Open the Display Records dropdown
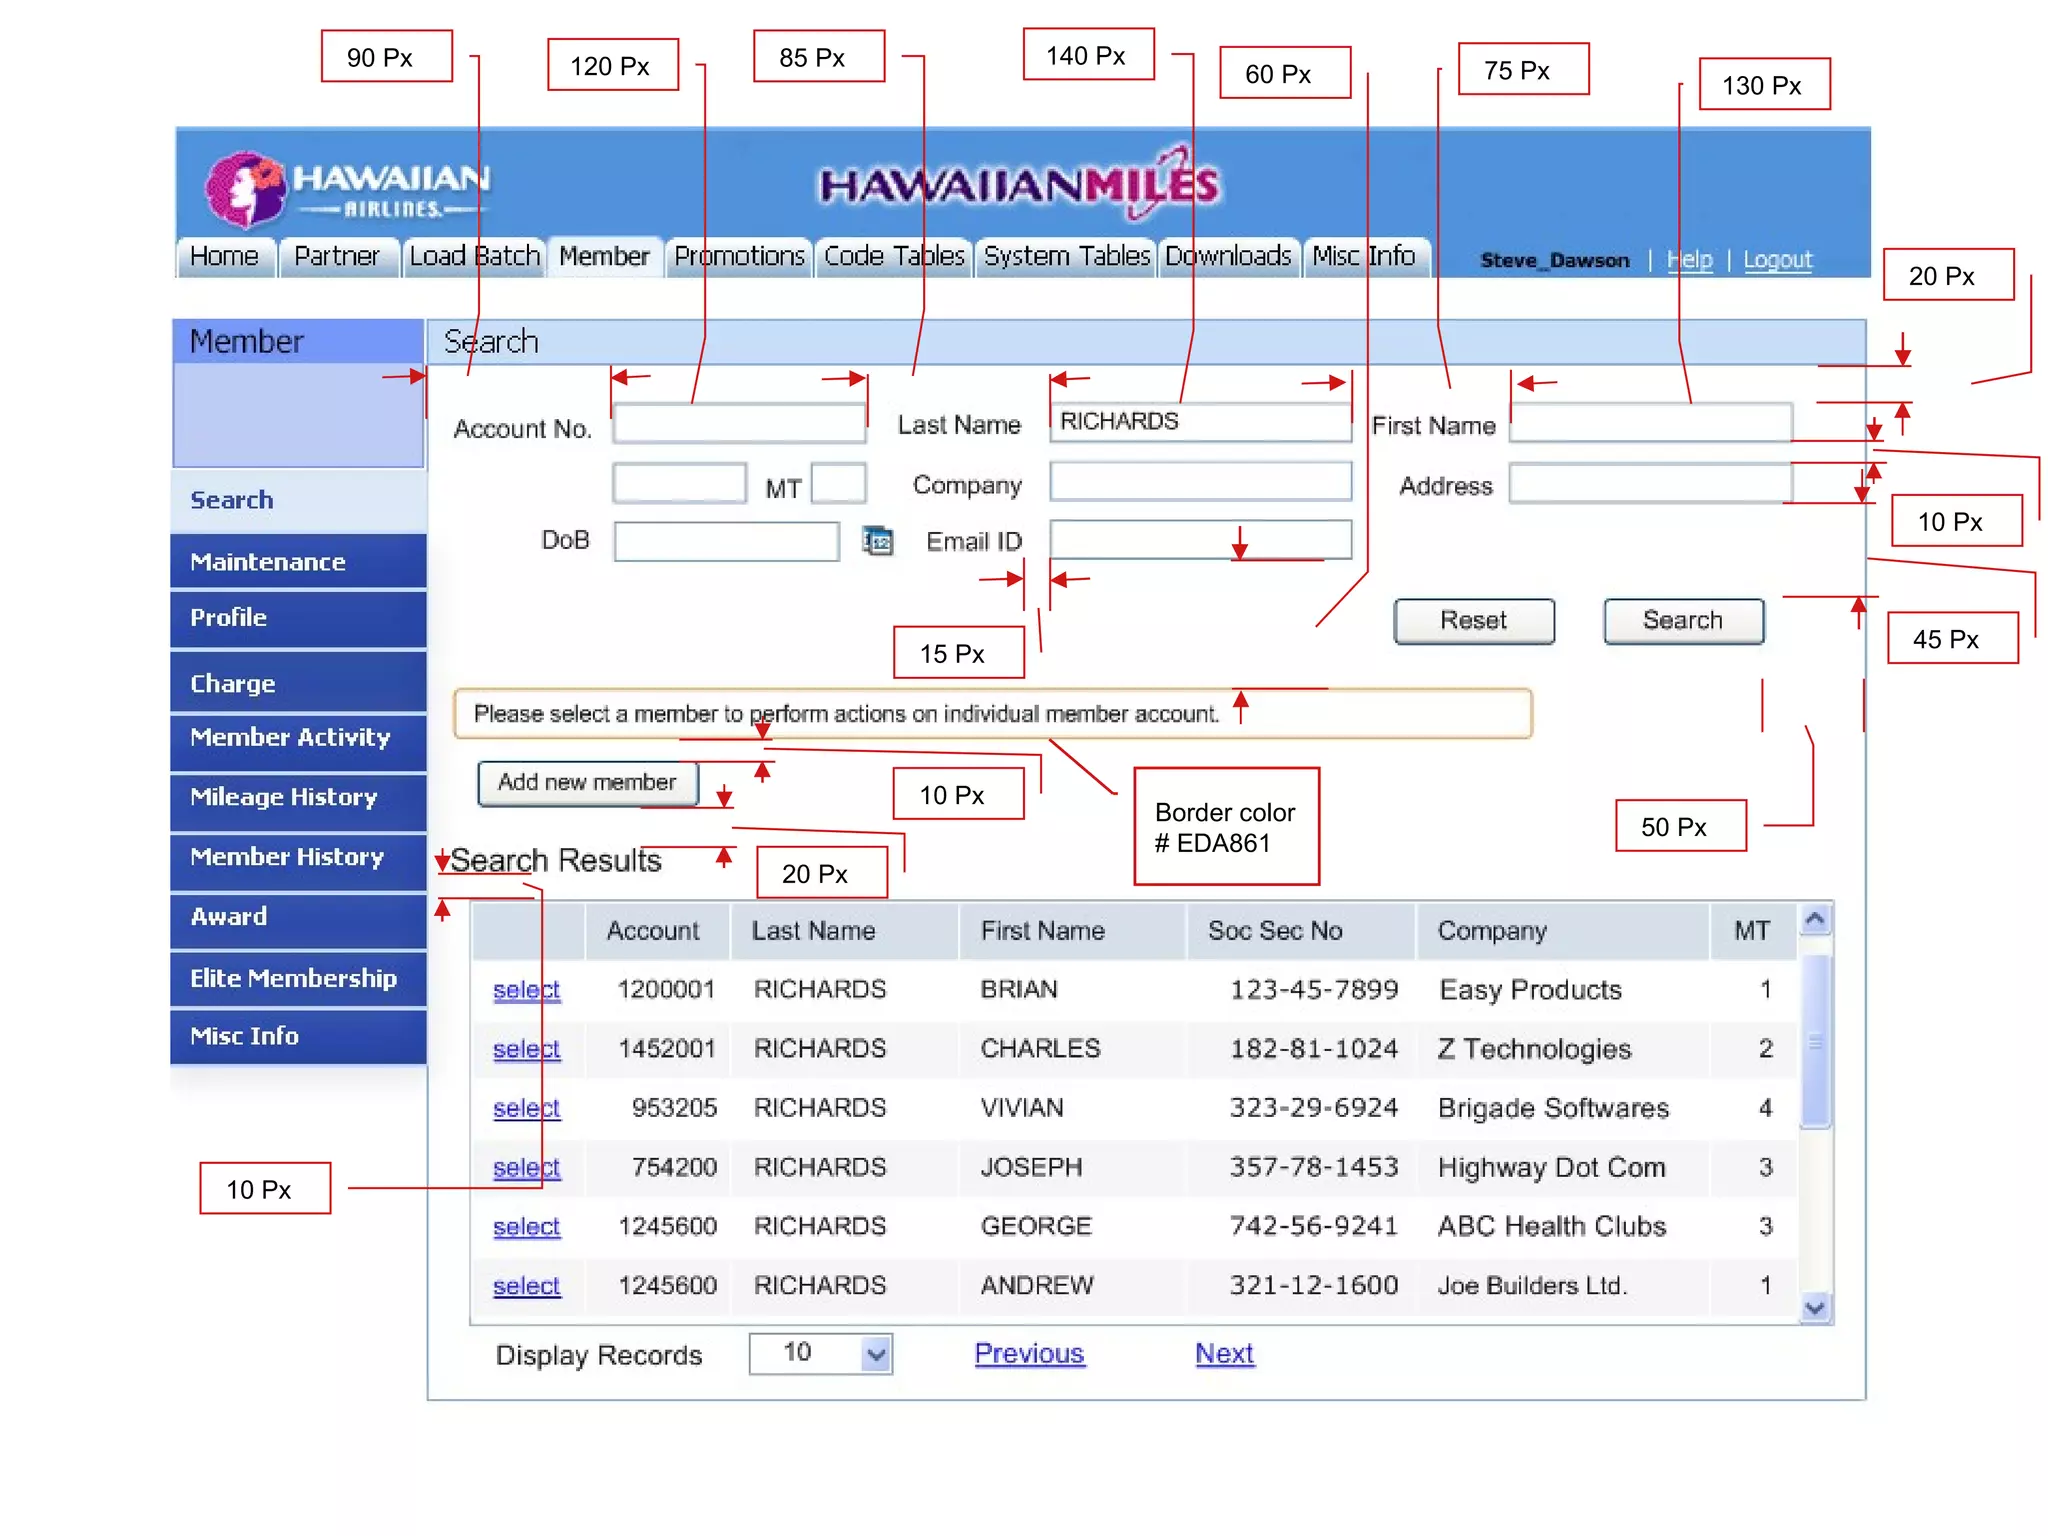The height and width of the screenshot is (1536, 2048). [875, 1354]
